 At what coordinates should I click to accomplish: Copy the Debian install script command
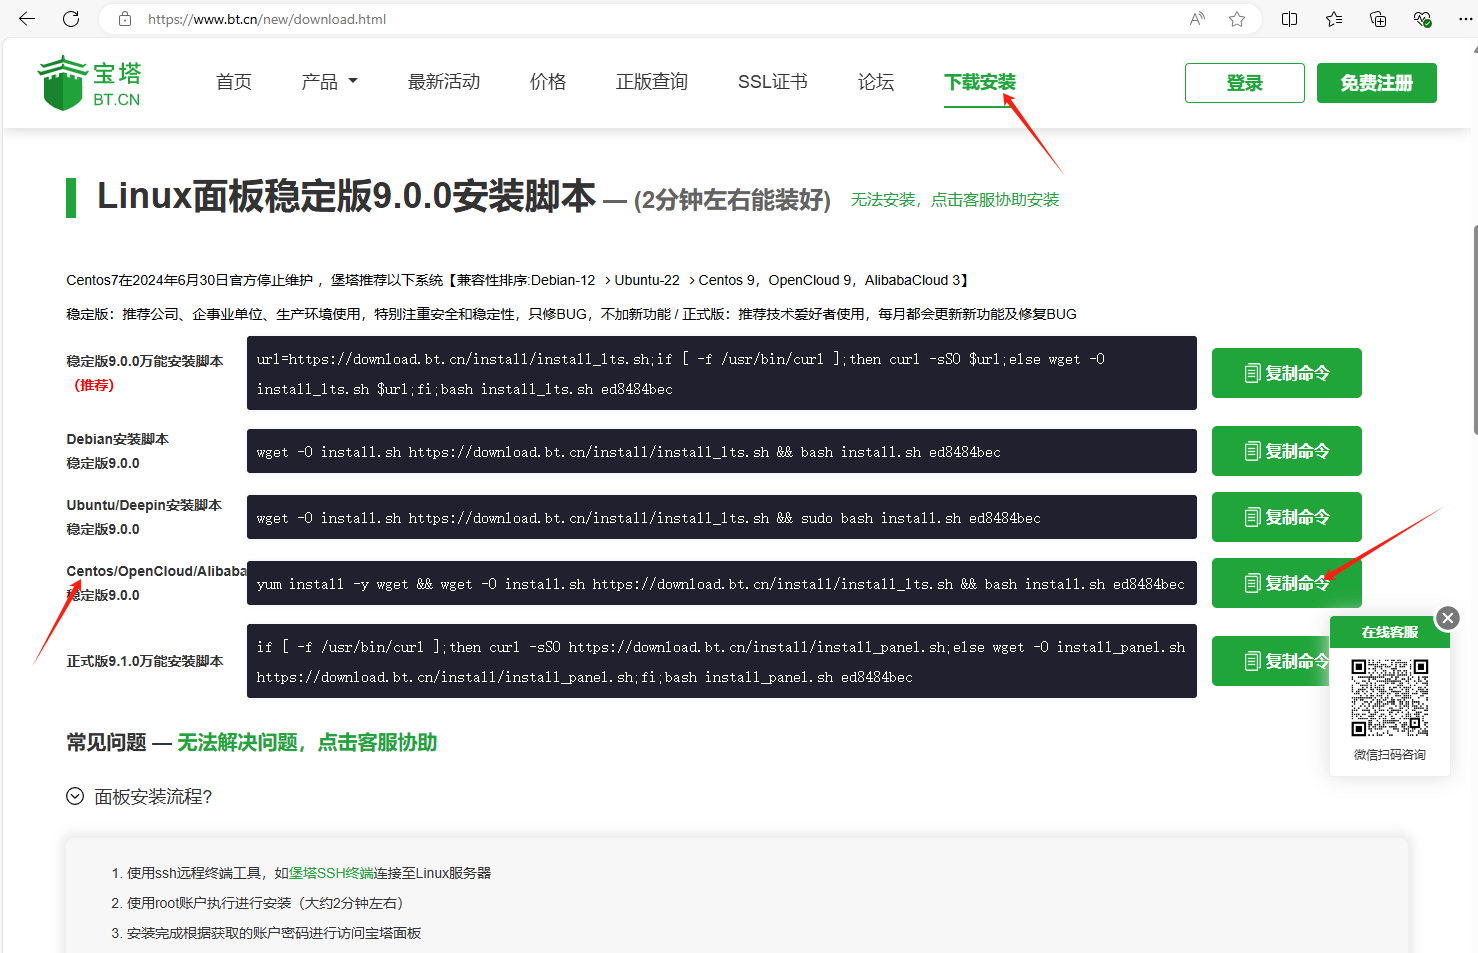[1286, 451]
